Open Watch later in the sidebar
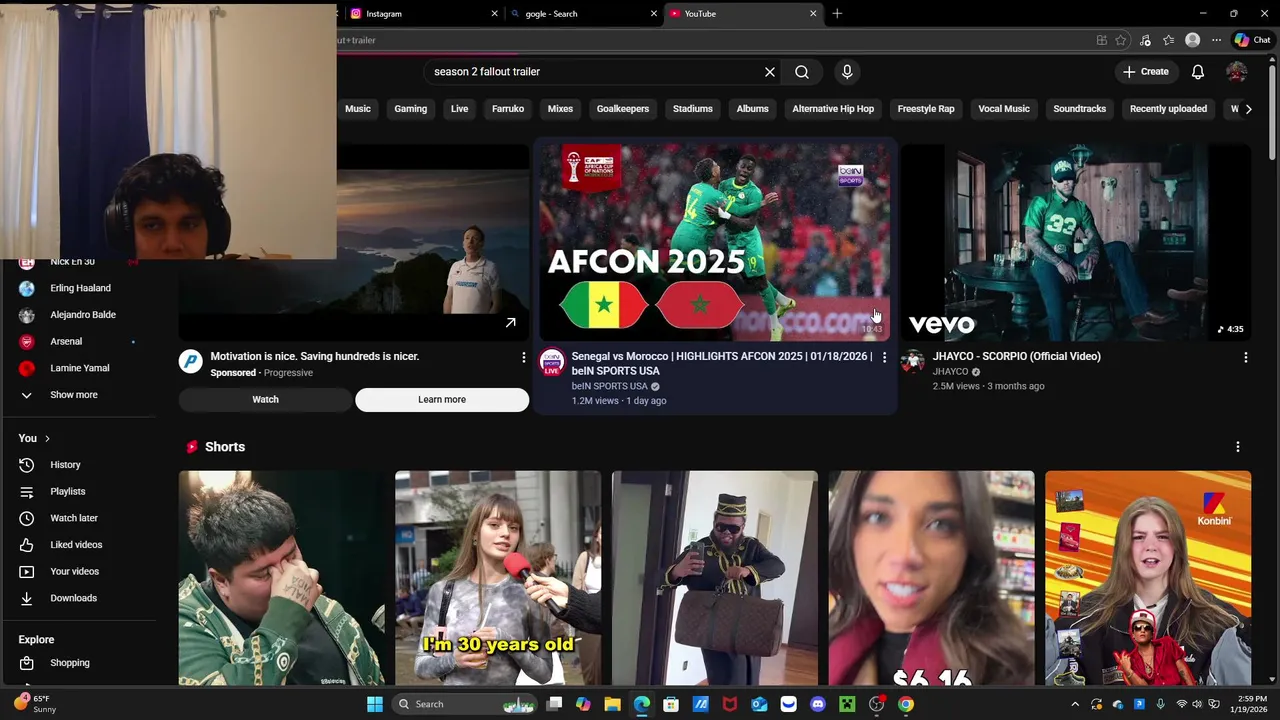Screen dimensions: 1280x720 click(72, 518)
